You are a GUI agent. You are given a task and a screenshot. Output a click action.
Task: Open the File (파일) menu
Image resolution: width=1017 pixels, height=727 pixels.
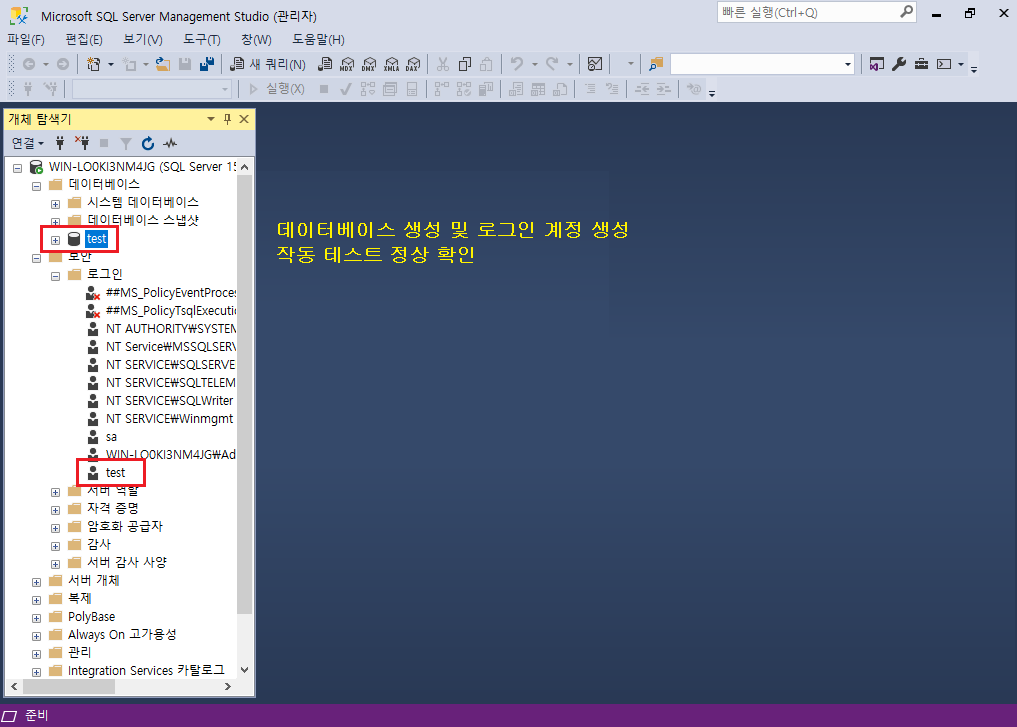(26, 40)
